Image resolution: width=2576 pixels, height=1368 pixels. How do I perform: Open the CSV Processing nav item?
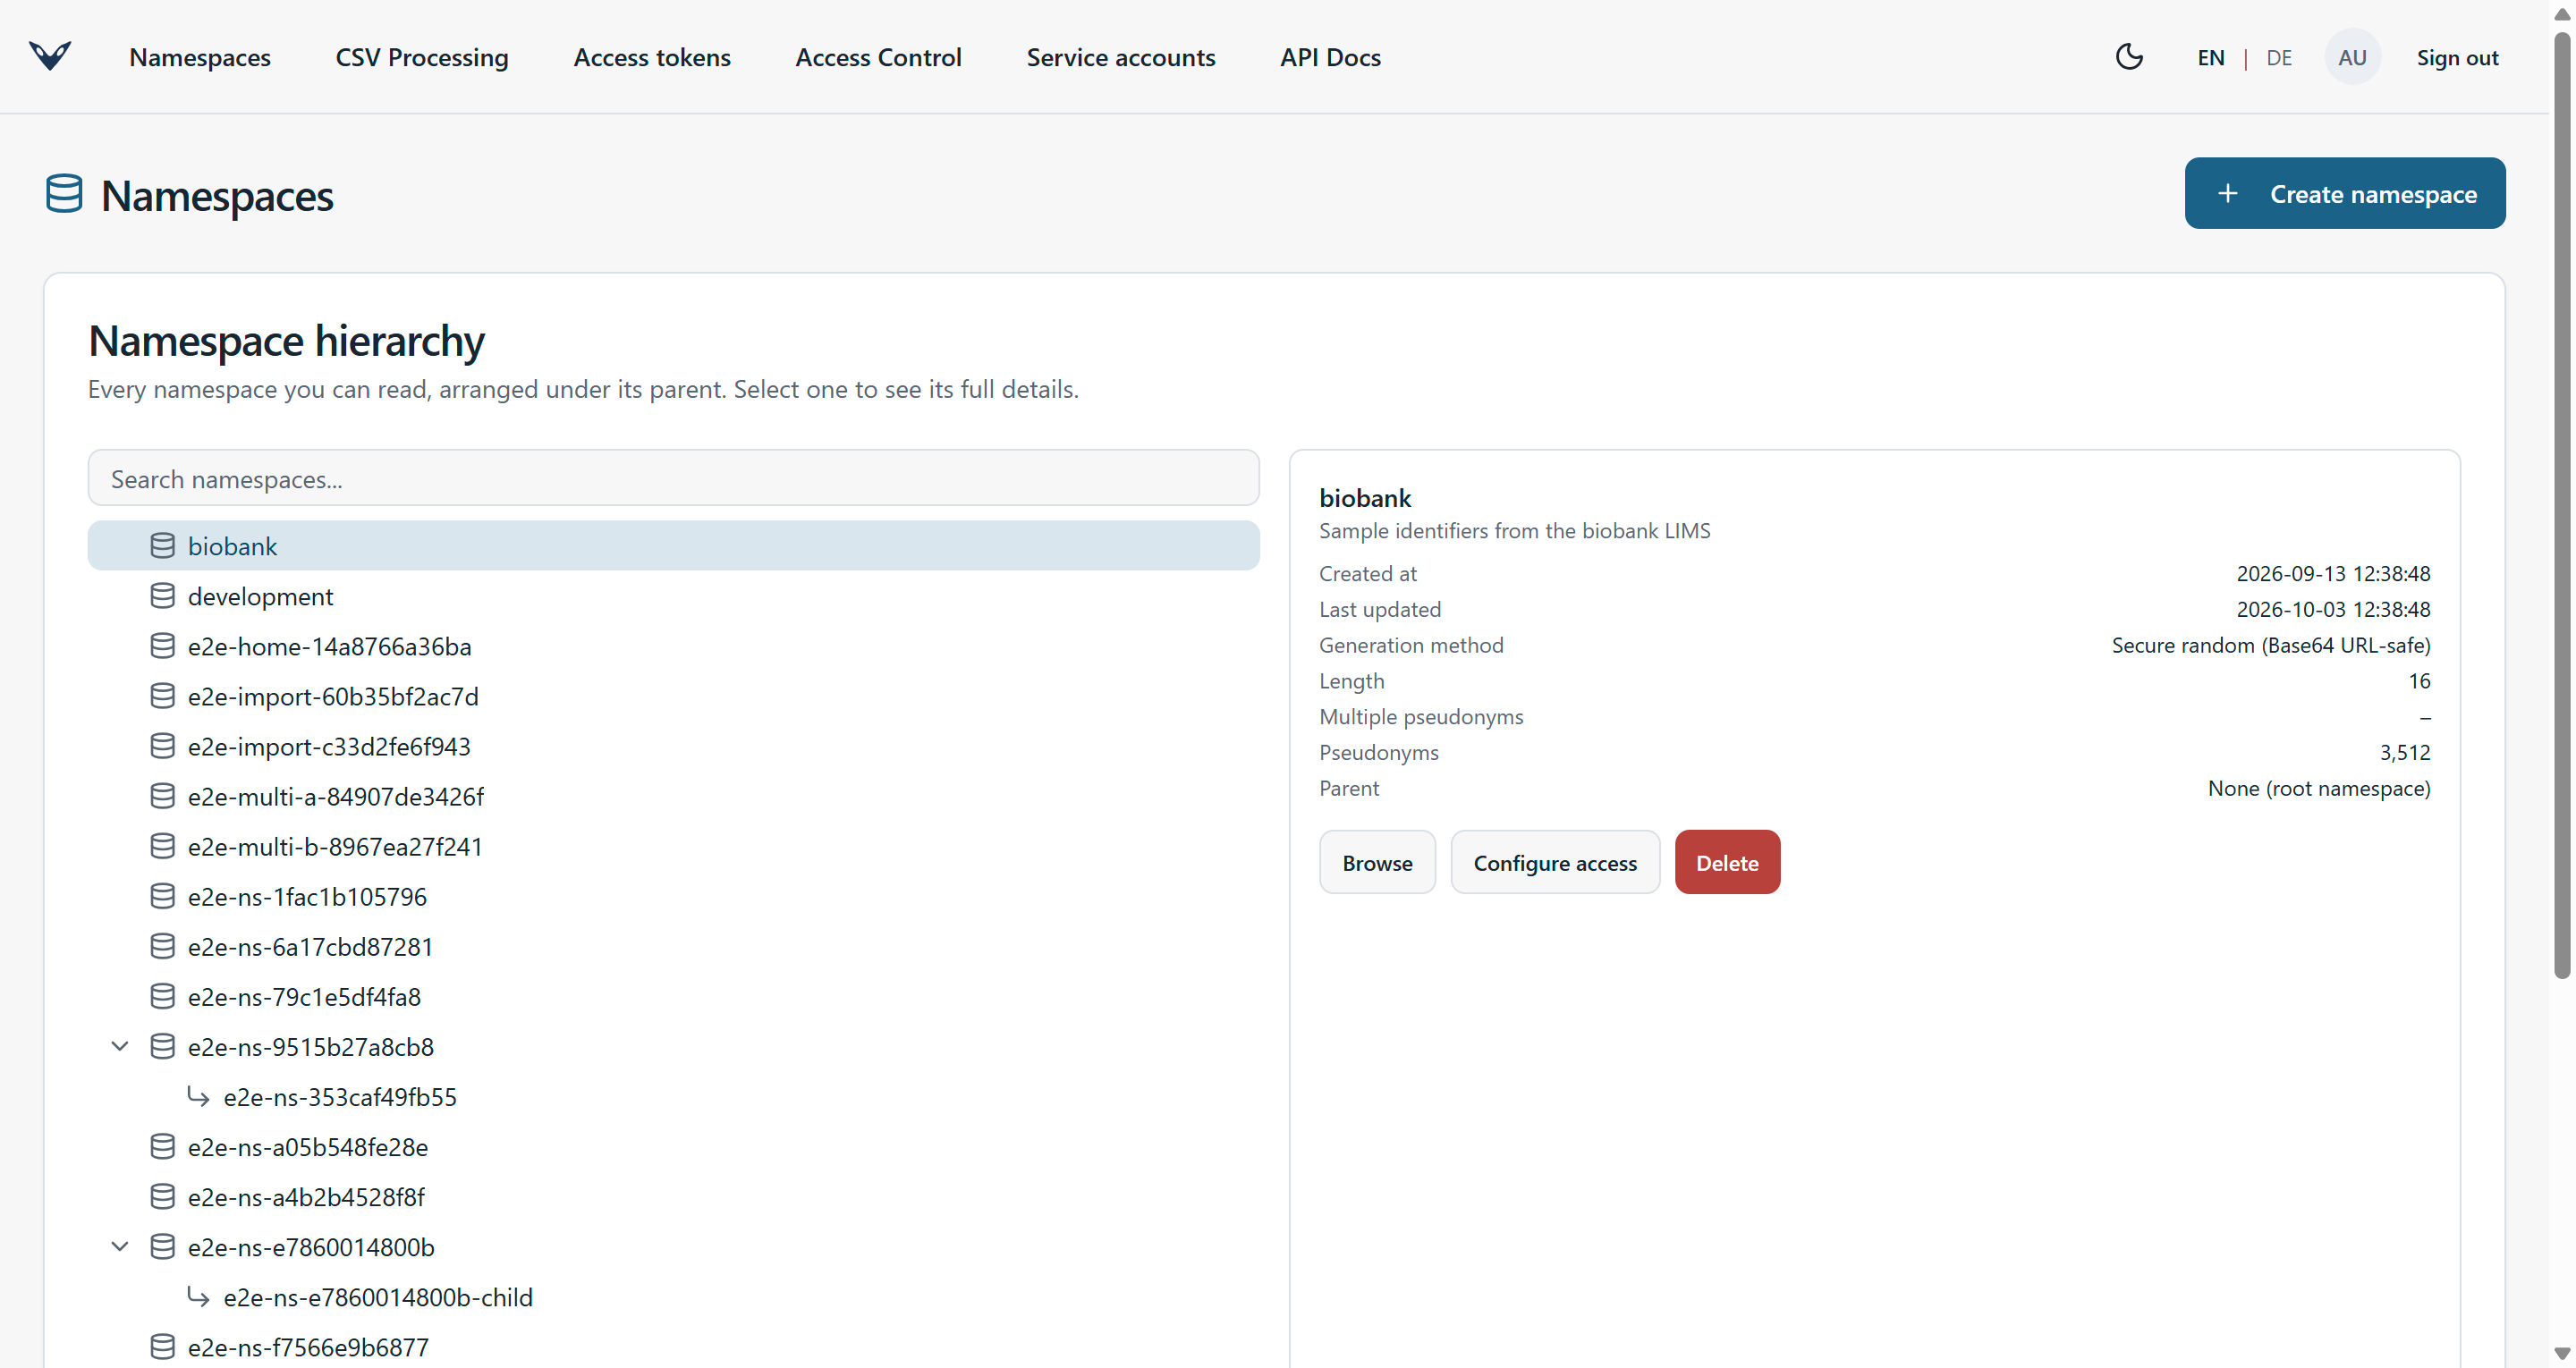click(422, 58)
